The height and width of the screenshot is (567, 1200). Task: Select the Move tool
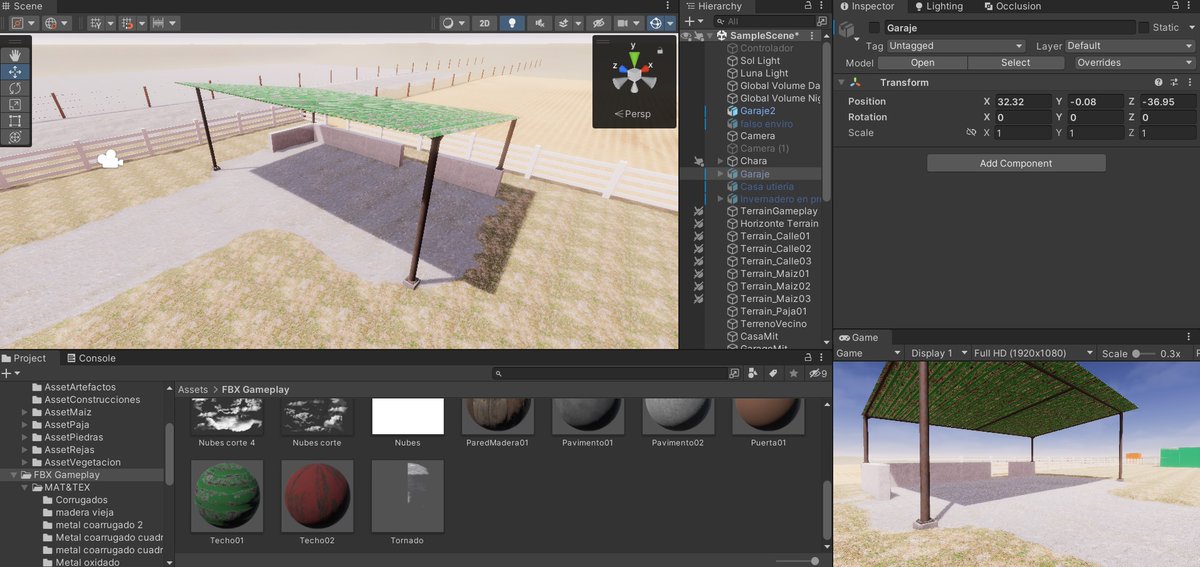coord(15,72)
